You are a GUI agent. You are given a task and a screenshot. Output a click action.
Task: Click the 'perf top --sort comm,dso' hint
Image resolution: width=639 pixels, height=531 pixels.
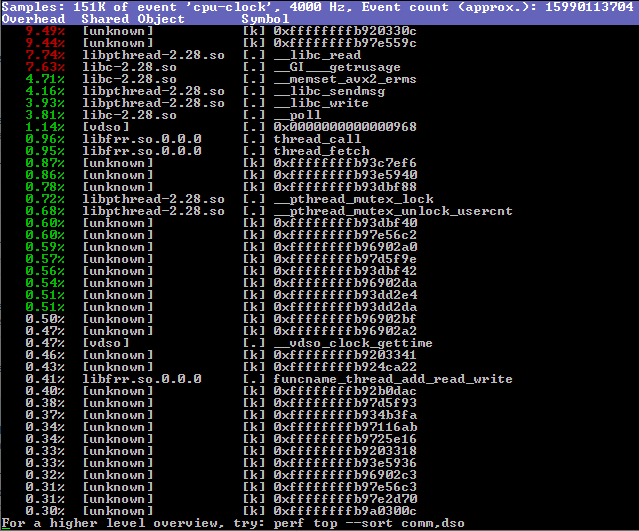(369, 523)
